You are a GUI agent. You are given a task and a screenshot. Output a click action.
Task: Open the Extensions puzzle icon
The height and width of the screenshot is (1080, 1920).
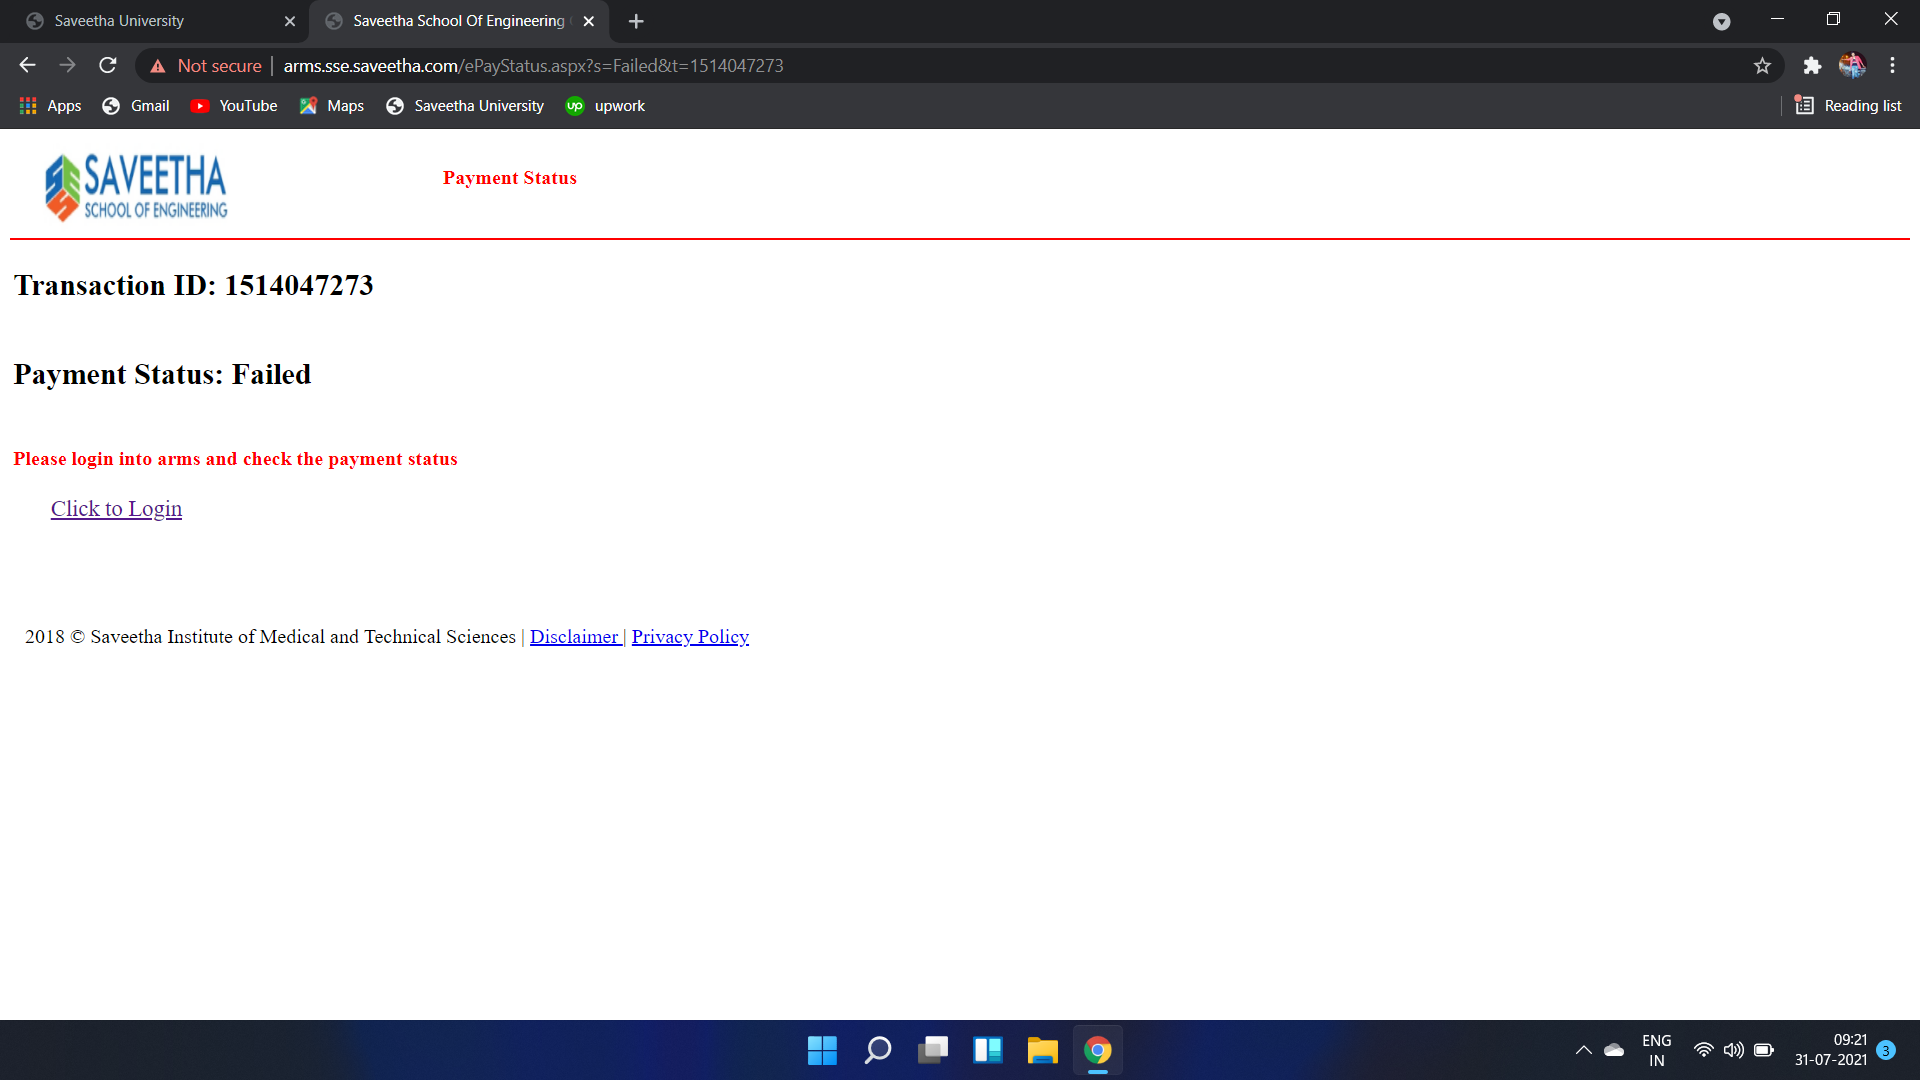(1812, 66)
